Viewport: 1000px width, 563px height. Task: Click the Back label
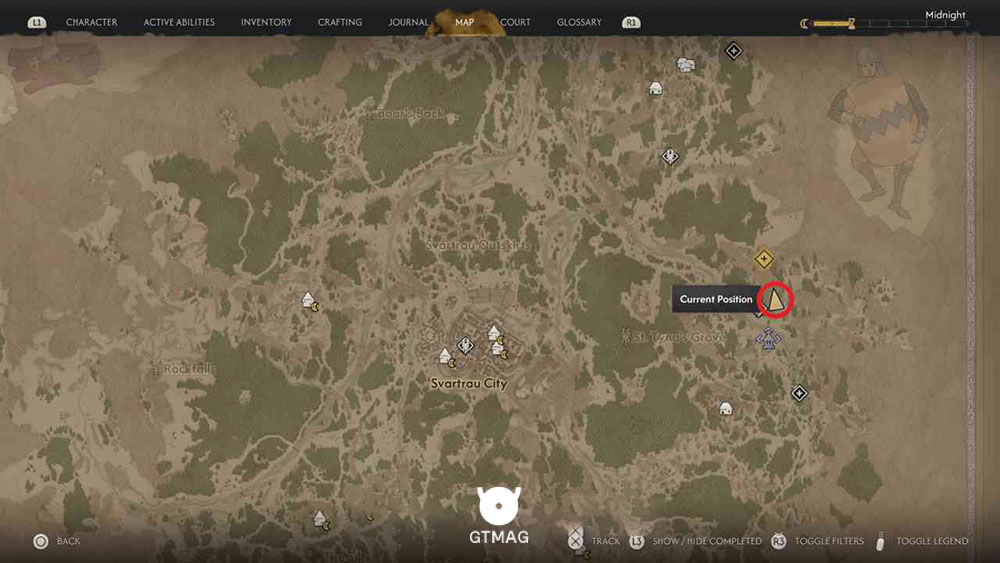point(68,541)
